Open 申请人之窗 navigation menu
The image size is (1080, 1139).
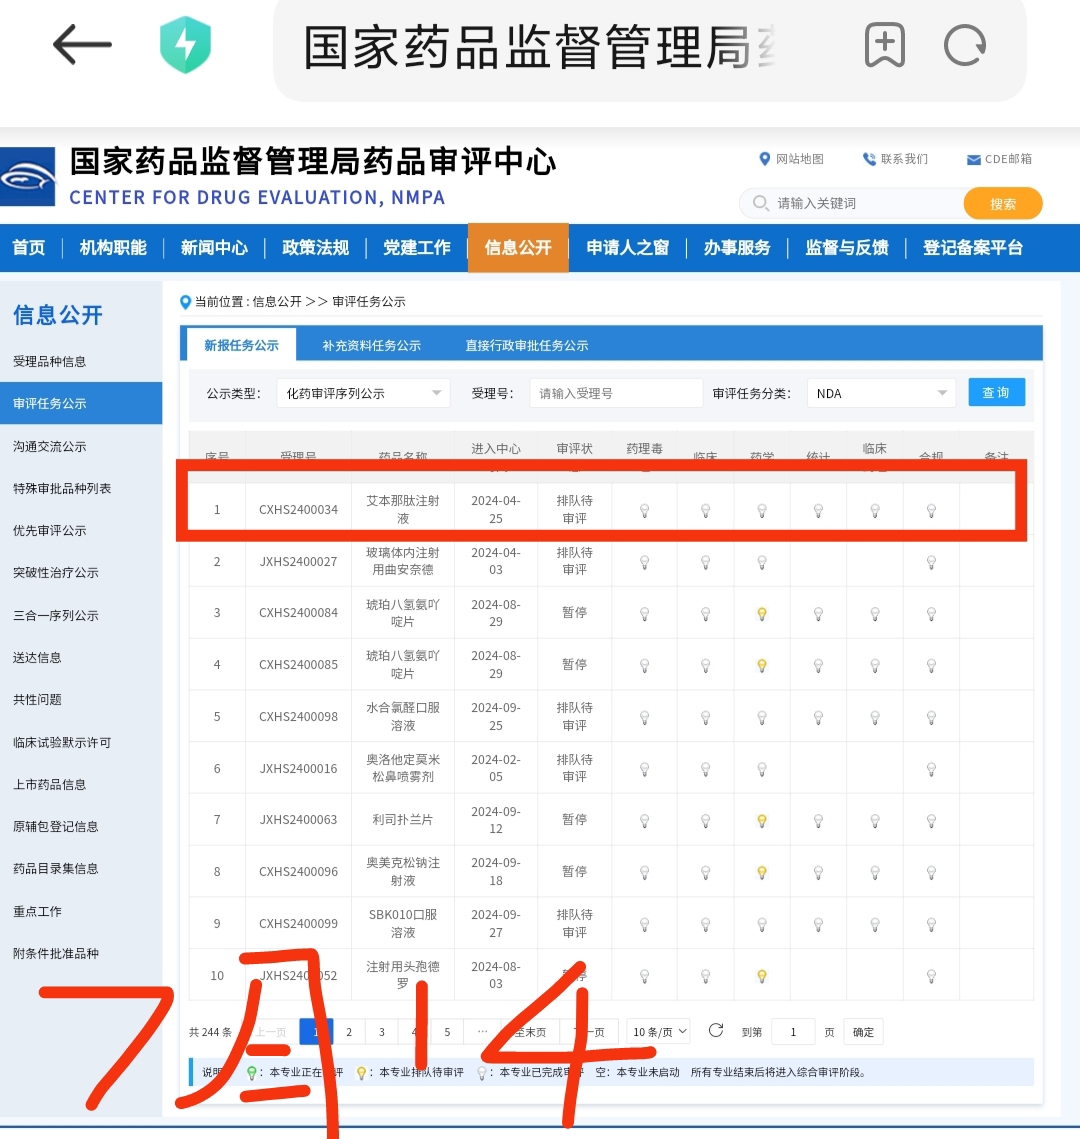coord(628,248)
